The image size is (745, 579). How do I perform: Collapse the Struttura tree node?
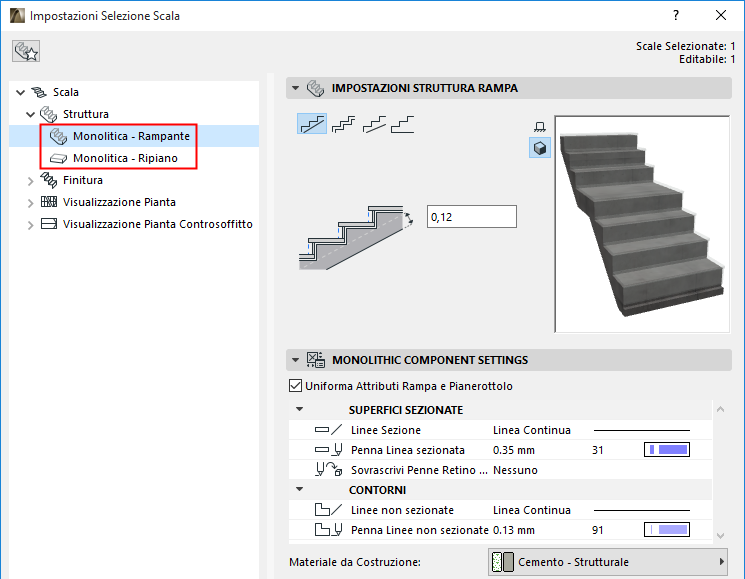30,114
